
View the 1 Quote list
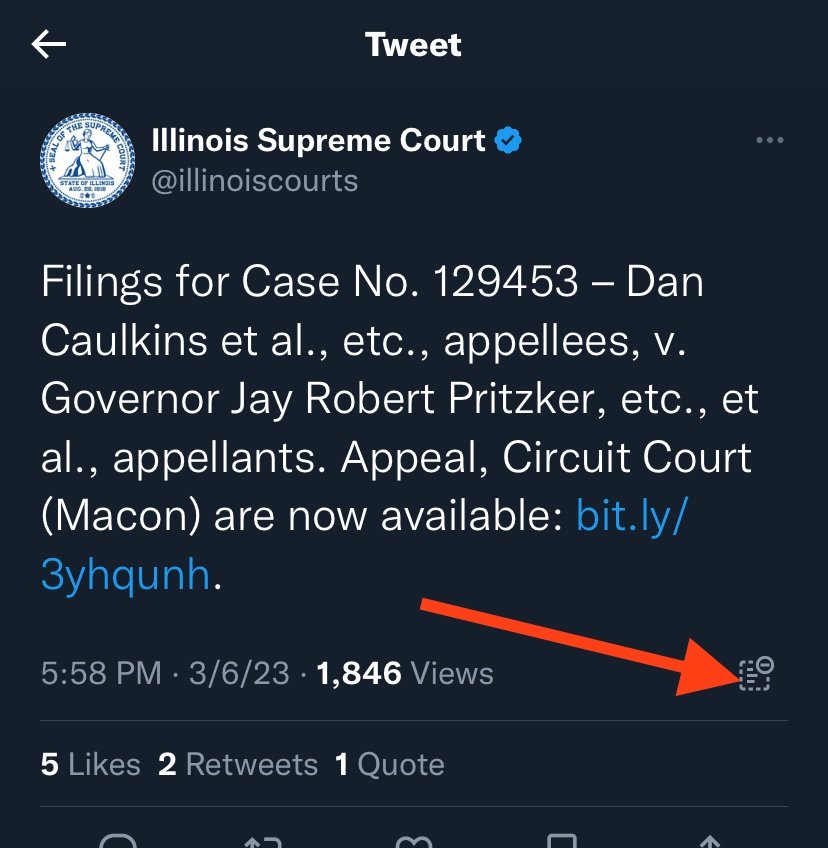(389, 764)
